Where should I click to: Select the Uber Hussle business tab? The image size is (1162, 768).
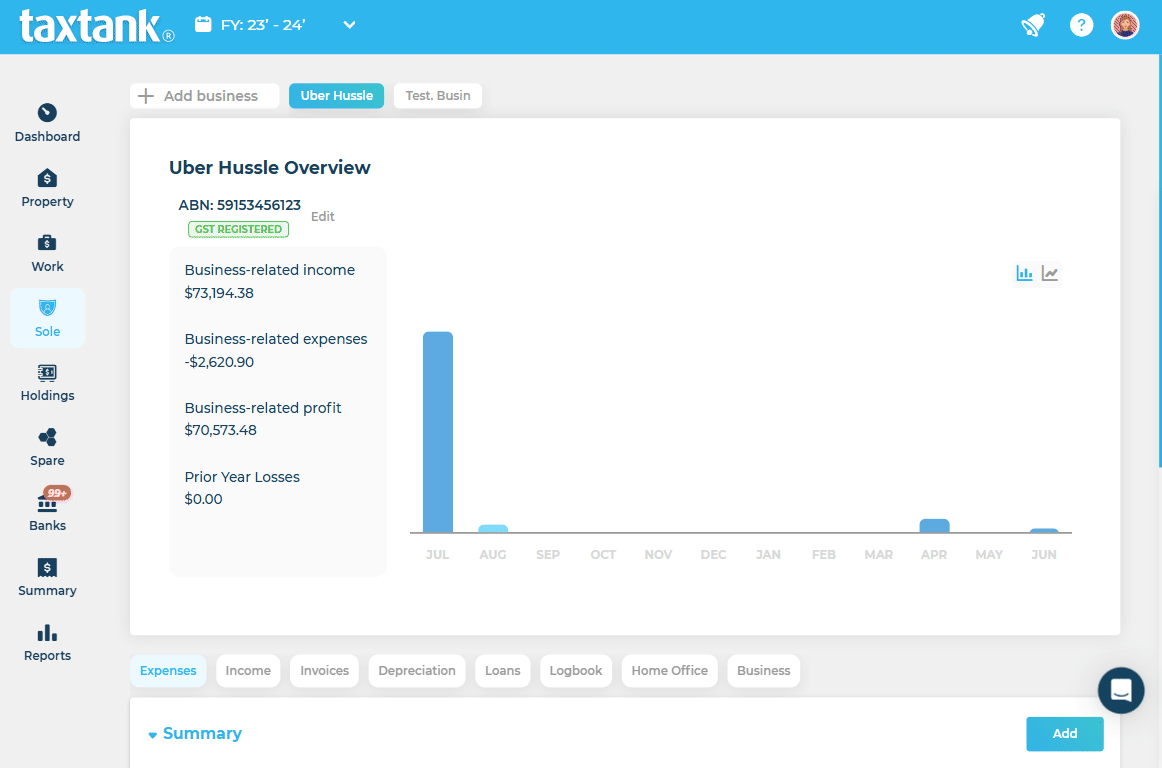336,96
